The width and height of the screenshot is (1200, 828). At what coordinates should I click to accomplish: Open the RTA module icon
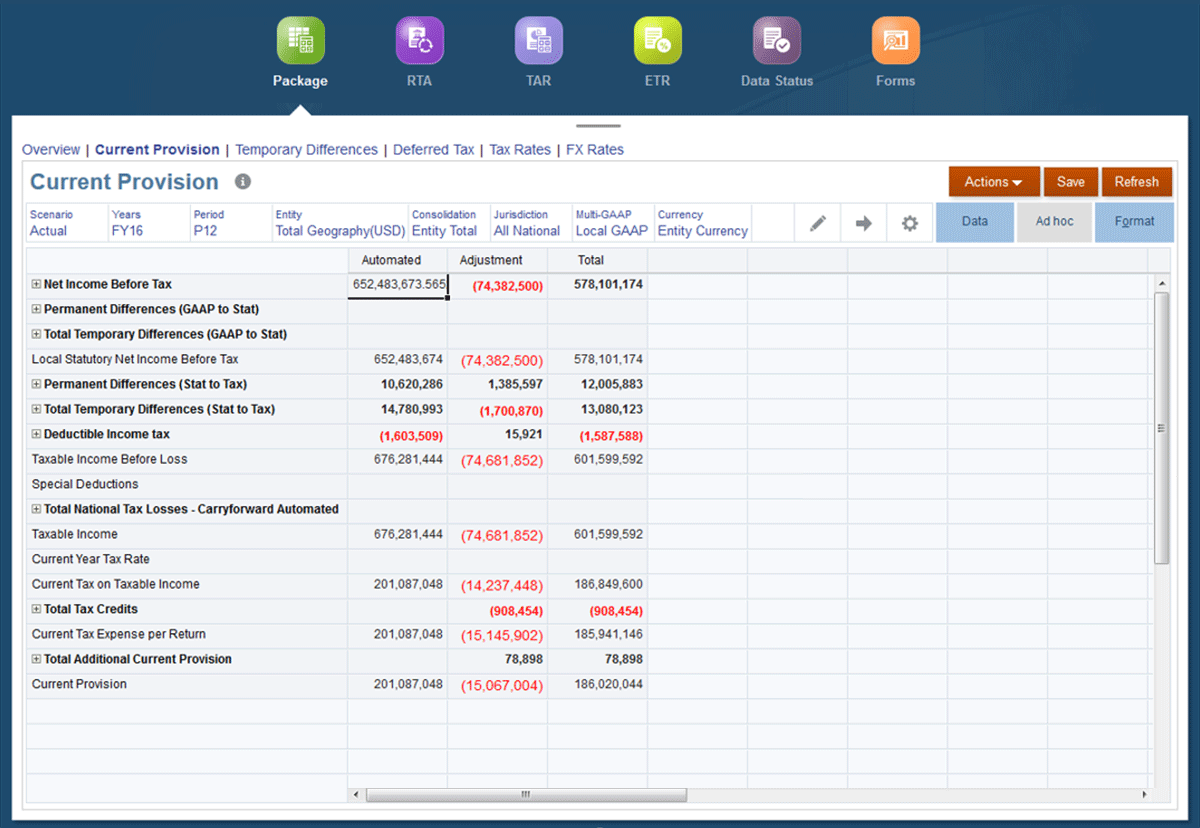419,41
